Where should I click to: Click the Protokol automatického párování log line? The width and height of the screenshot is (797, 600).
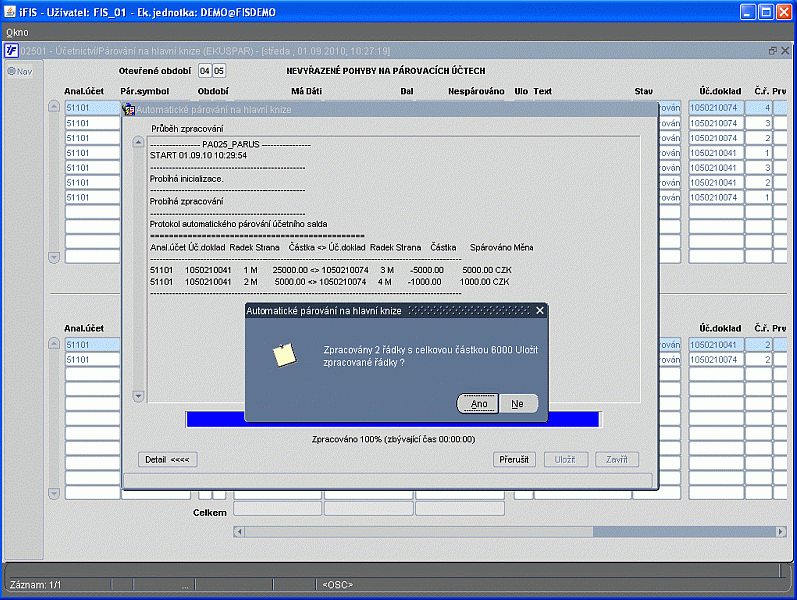tap(238, 224)
